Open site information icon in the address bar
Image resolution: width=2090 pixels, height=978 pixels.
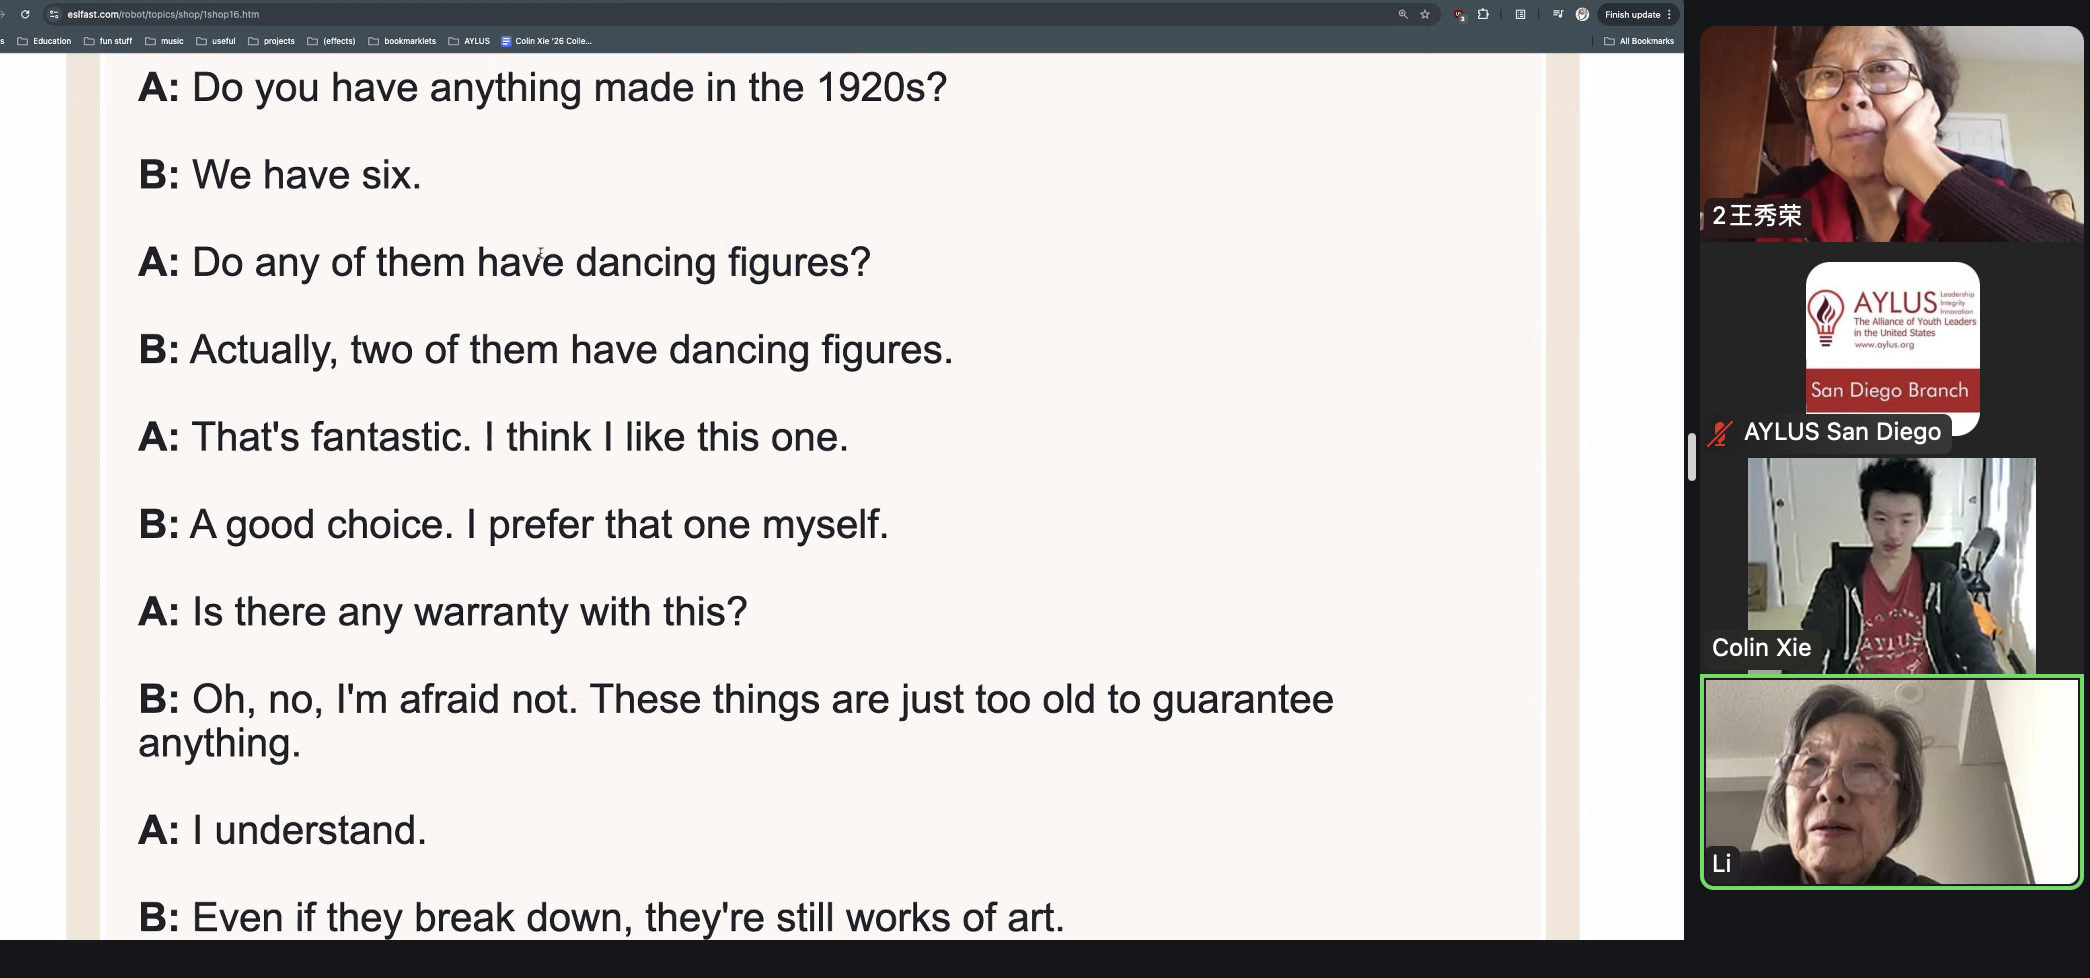[54, 14]
